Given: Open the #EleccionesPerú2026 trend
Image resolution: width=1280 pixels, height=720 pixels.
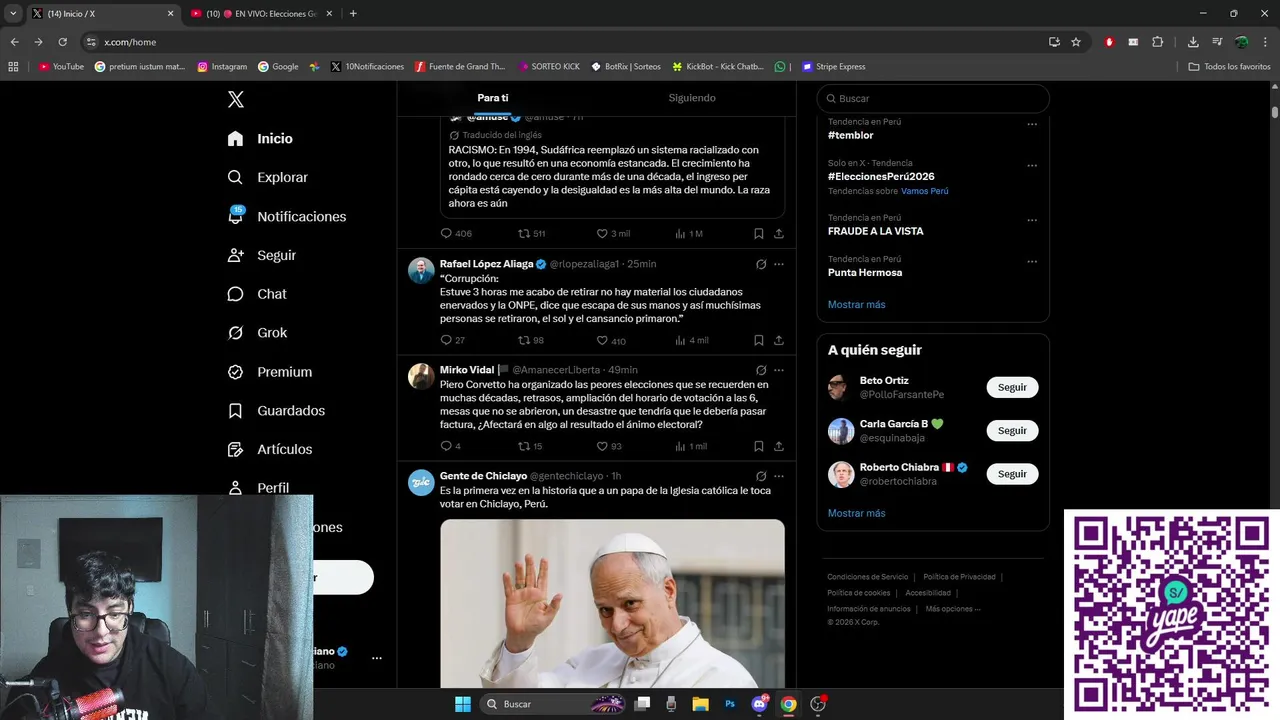Looking at the screenshot, I should [881, 176].
